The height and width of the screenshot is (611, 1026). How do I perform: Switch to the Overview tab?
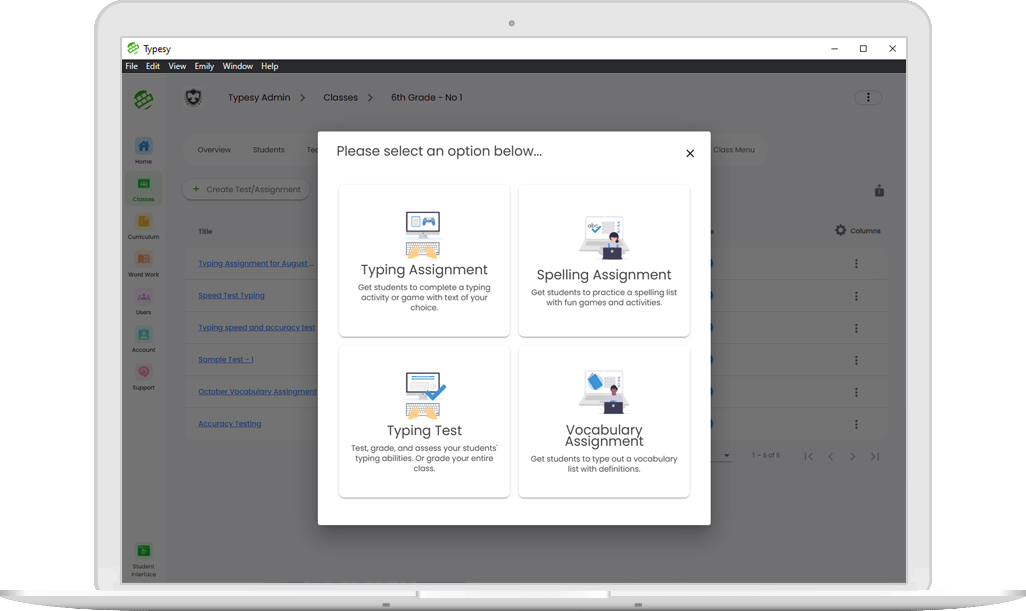click(214, 150)
